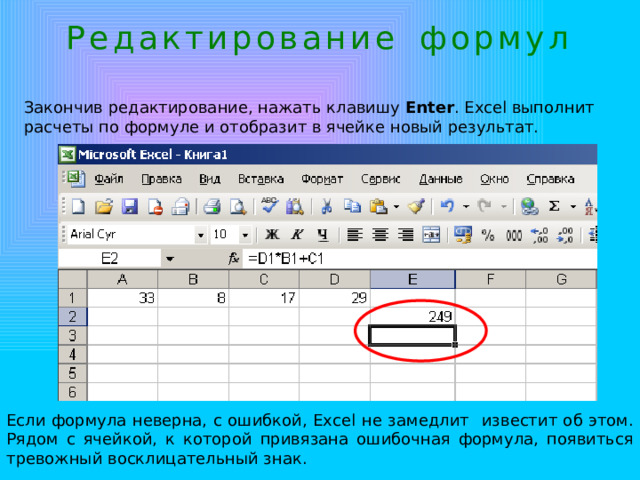Toggle Underline (Ч) formatting
The width and height of the screenshot is (640, 480).
coord(323,235)
